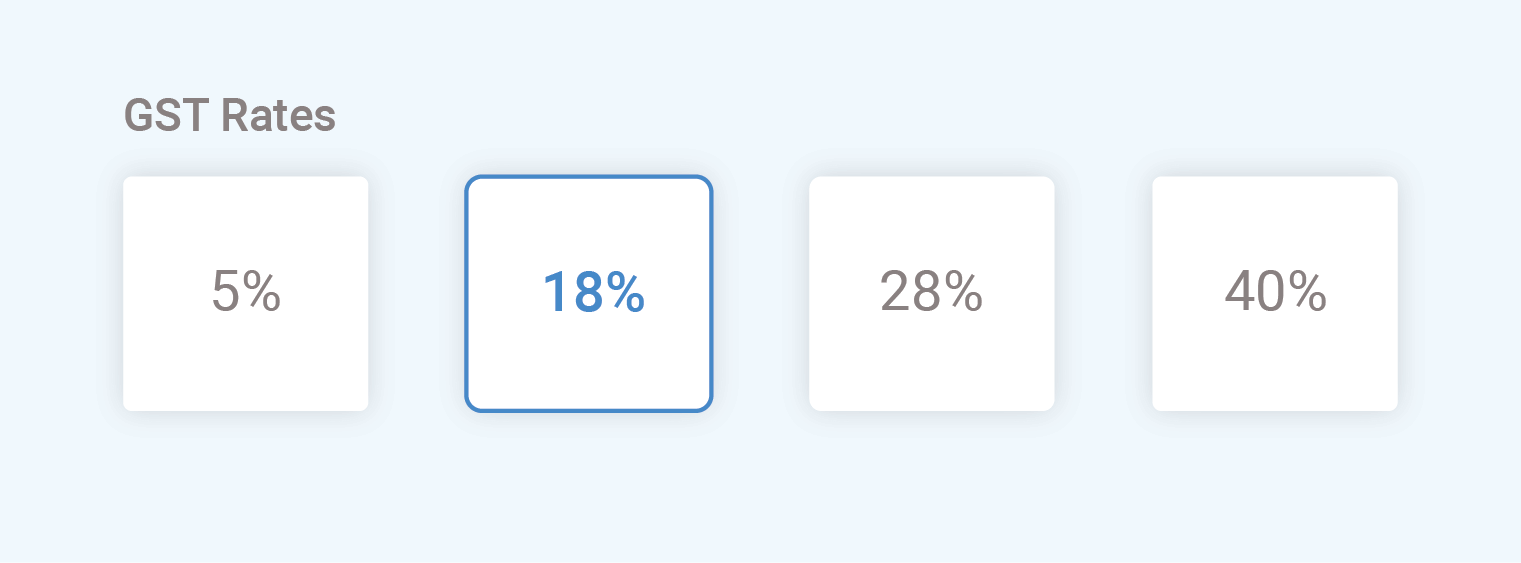Set GST to twenty-eight percent
This screenshot has width=1521, height=563.
(x=931, y=293)
